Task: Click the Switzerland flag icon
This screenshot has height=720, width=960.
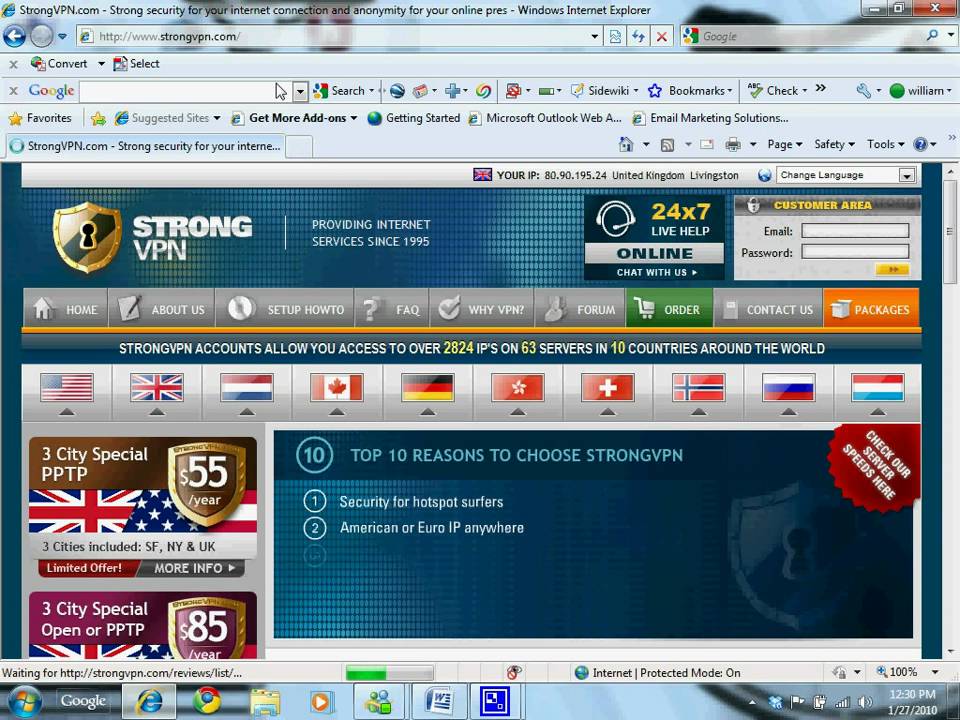Action: (608, 388)
